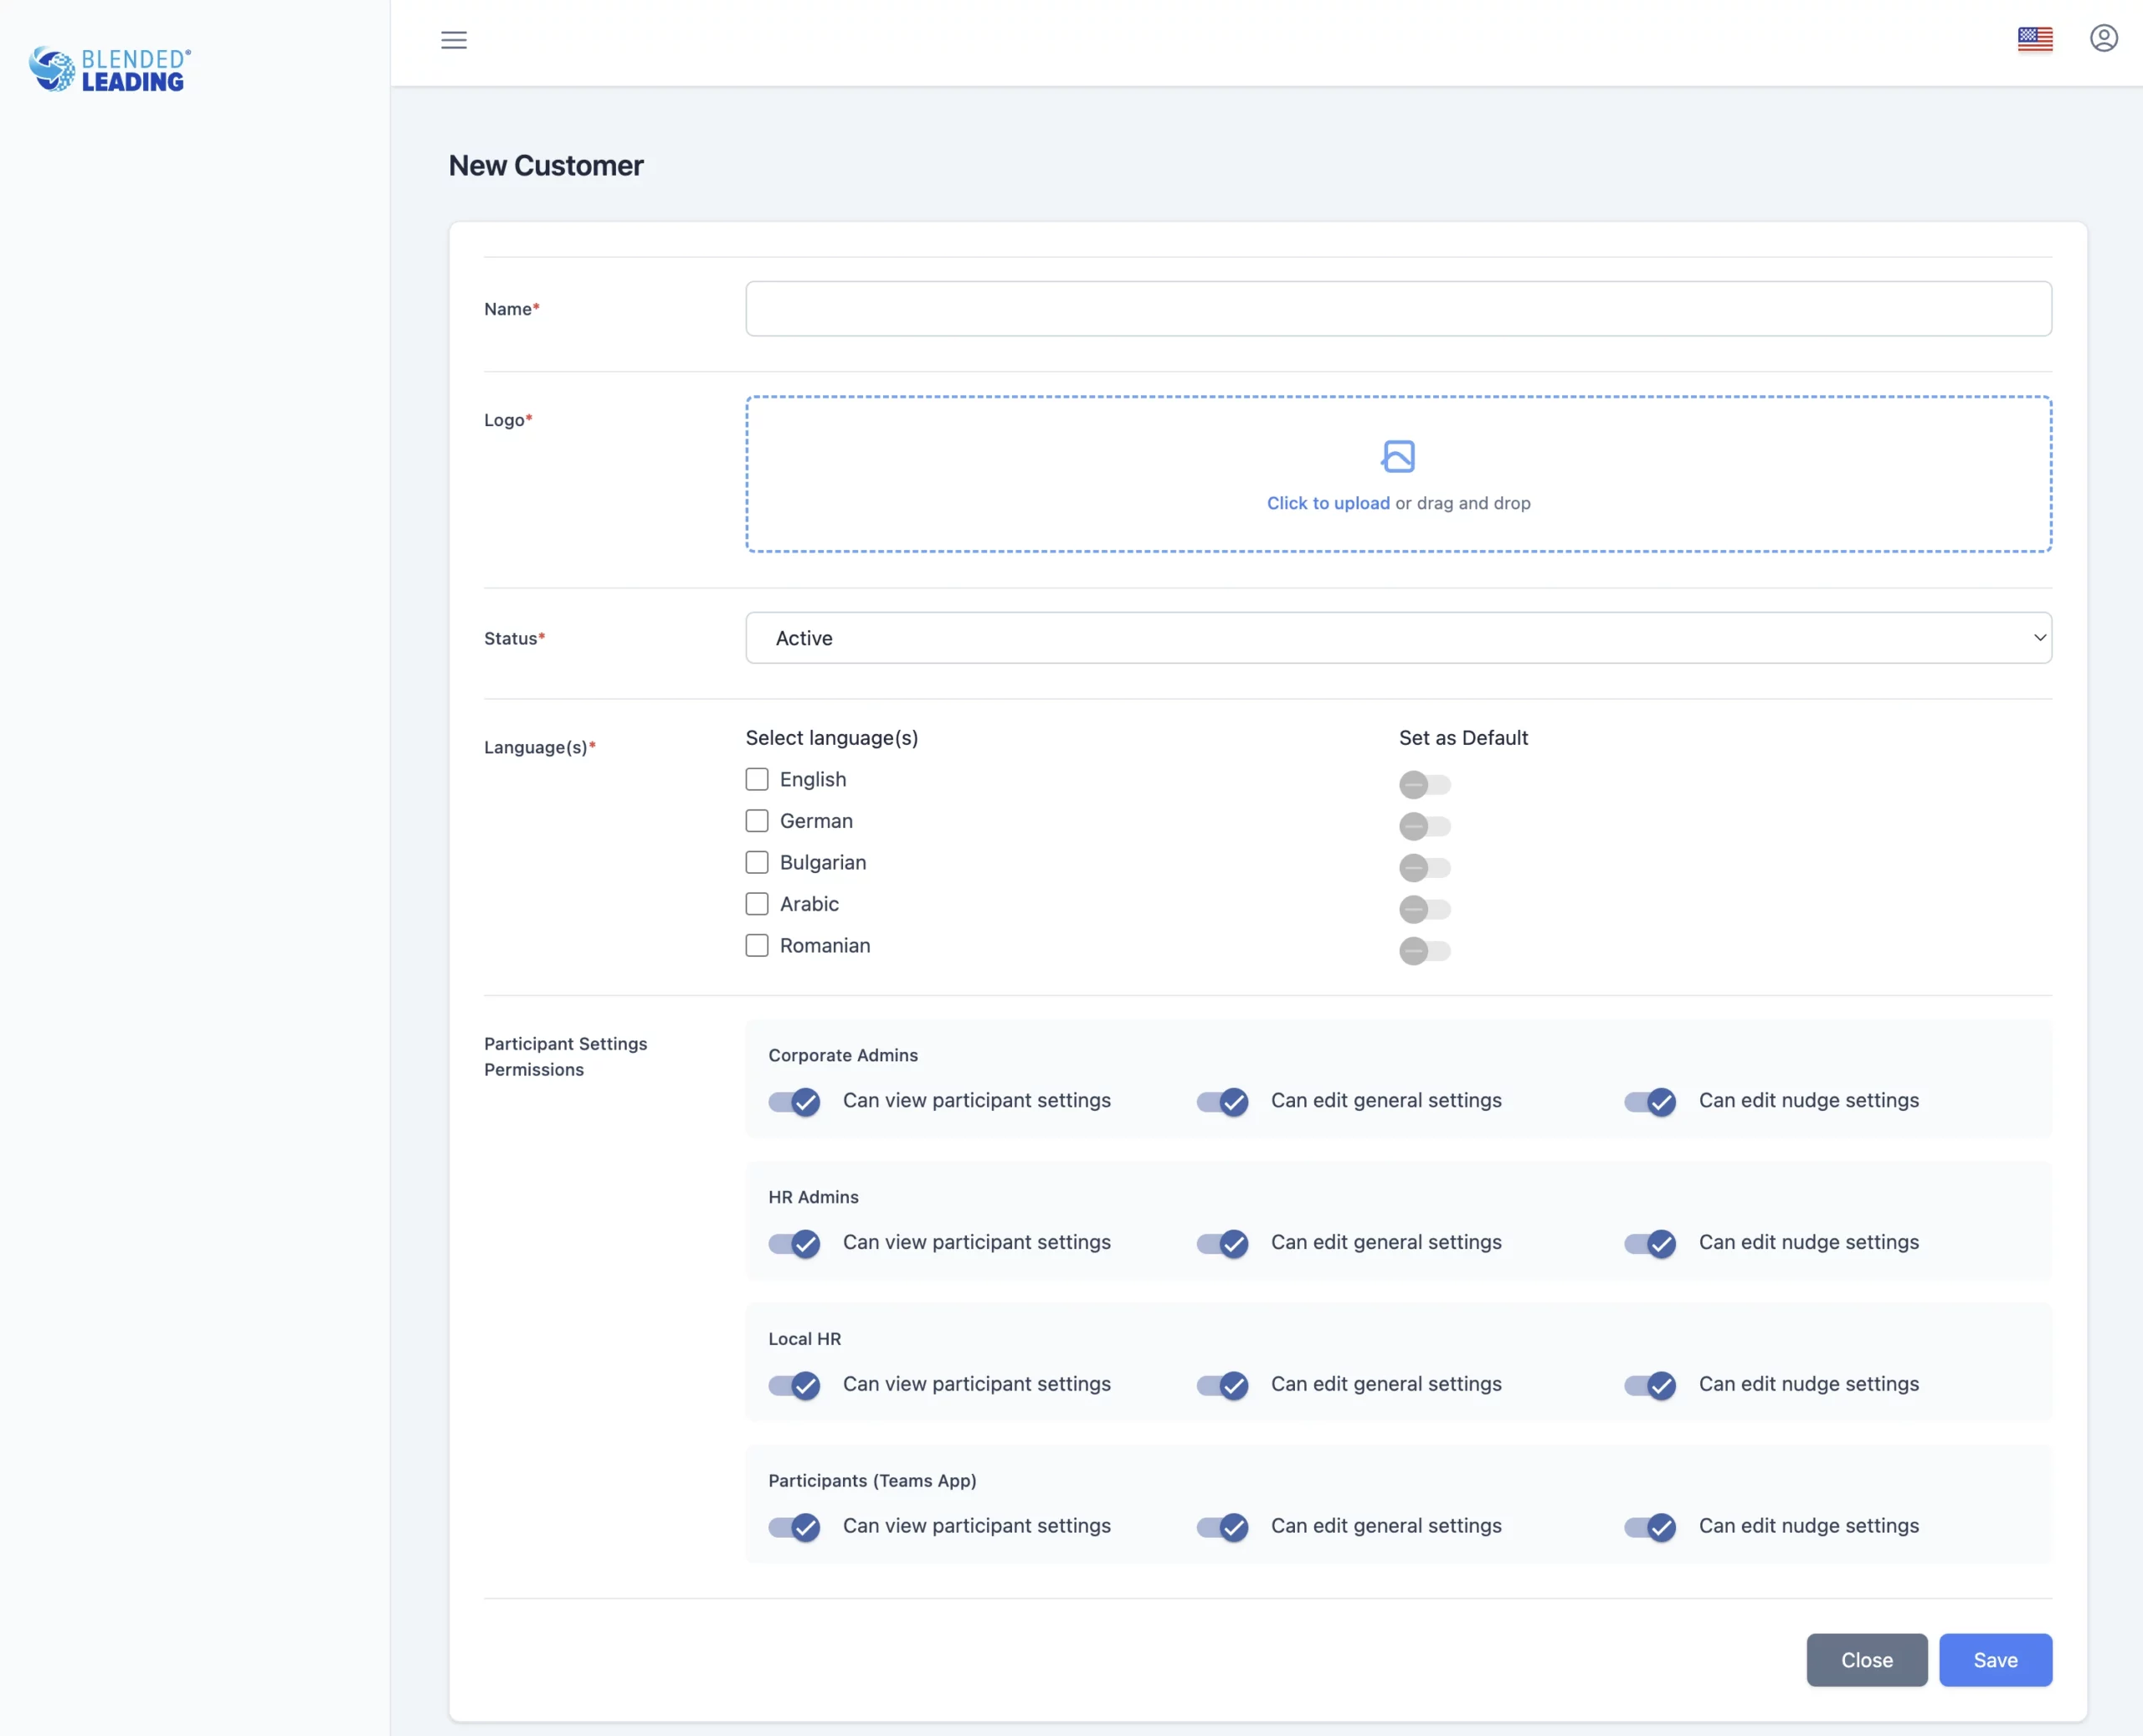Image resolution: width=2143 pixels, height=1736 pixels.
Task: Click the Blended Leading logo
Action: coord(110,70)
